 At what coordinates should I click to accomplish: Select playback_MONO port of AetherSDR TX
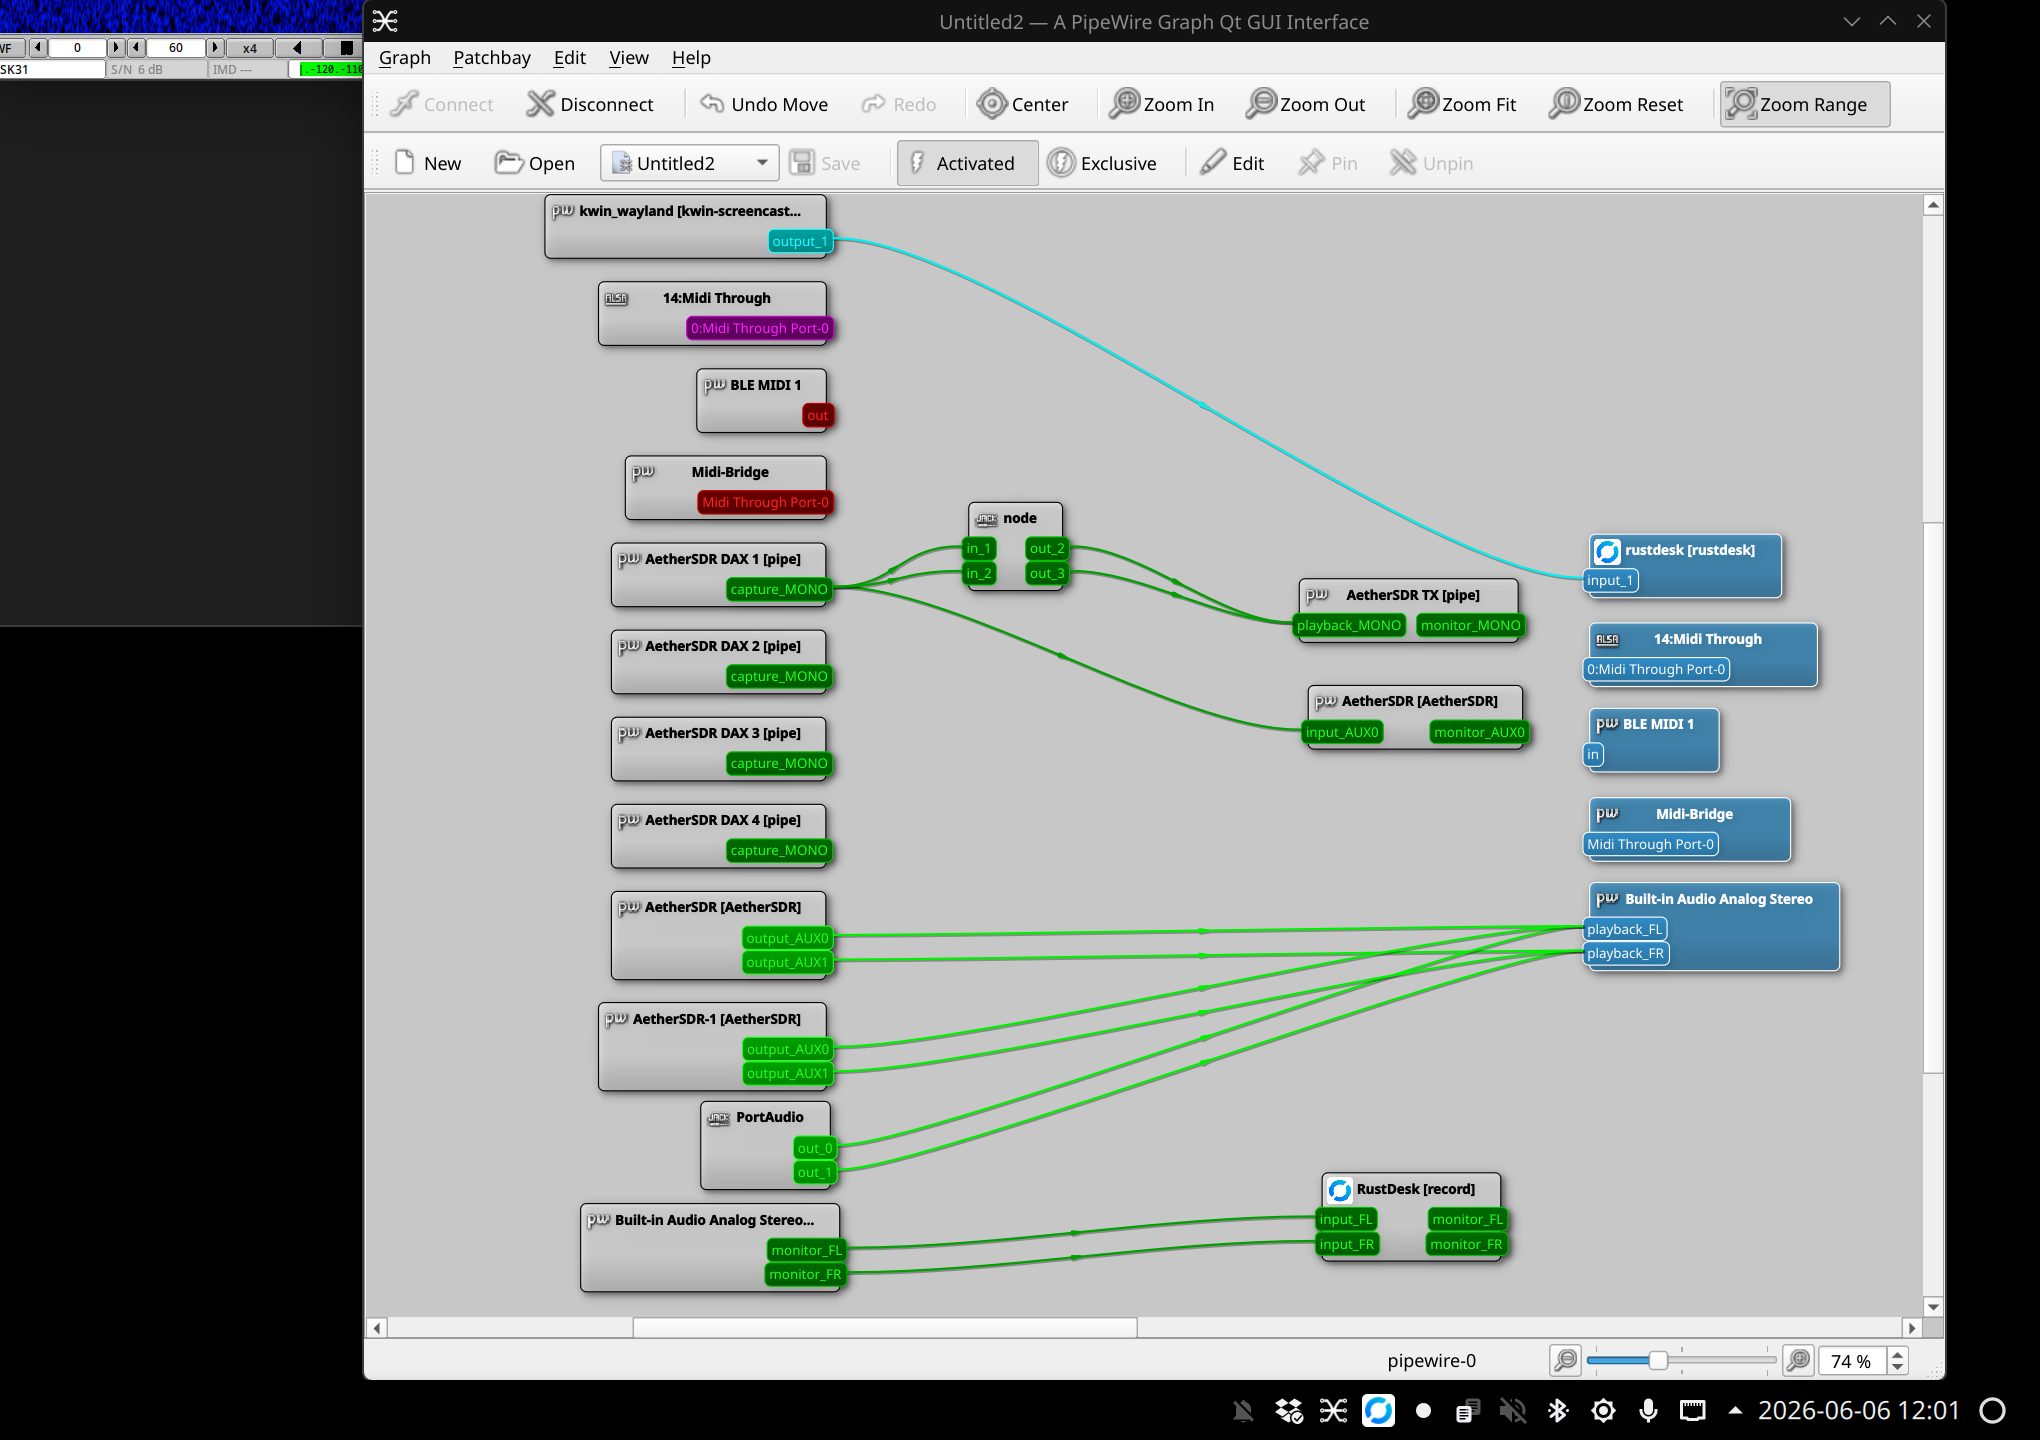tap(1349, 625)
